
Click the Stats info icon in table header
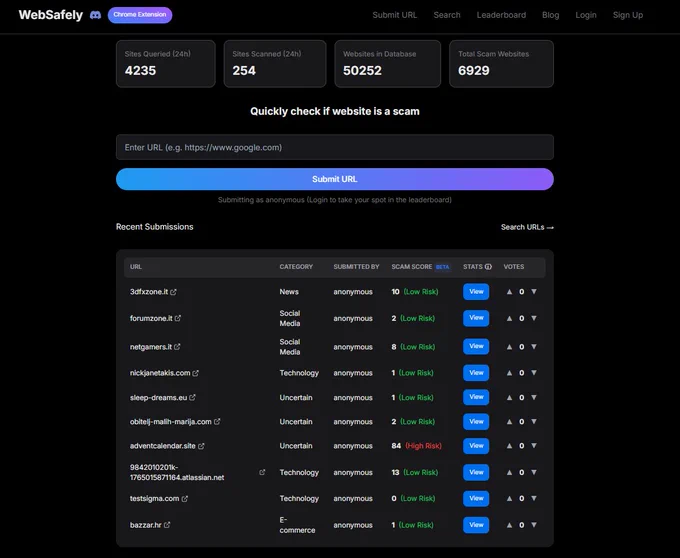point(488,267)
